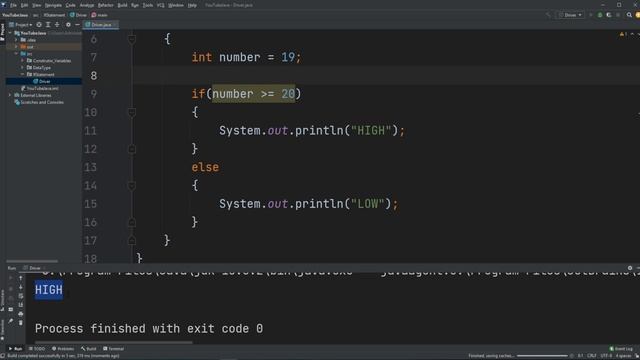Toggle code fold marker on line 12
The width and height of the screenshot is (640, 360).
tap(132, 149)
